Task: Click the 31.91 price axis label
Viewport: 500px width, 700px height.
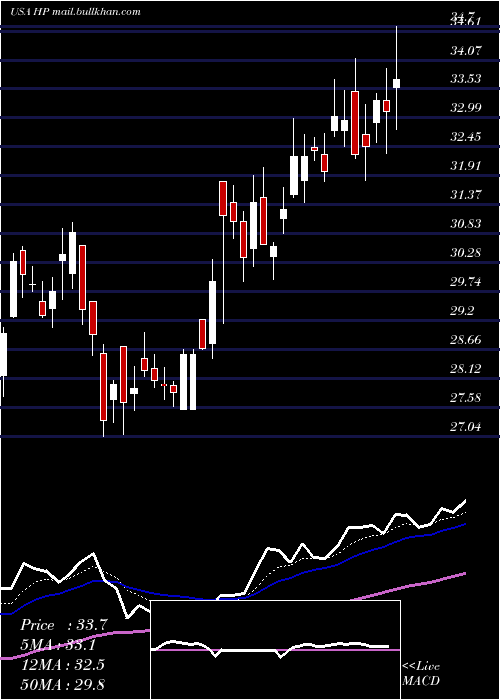Action: point(466,166)
